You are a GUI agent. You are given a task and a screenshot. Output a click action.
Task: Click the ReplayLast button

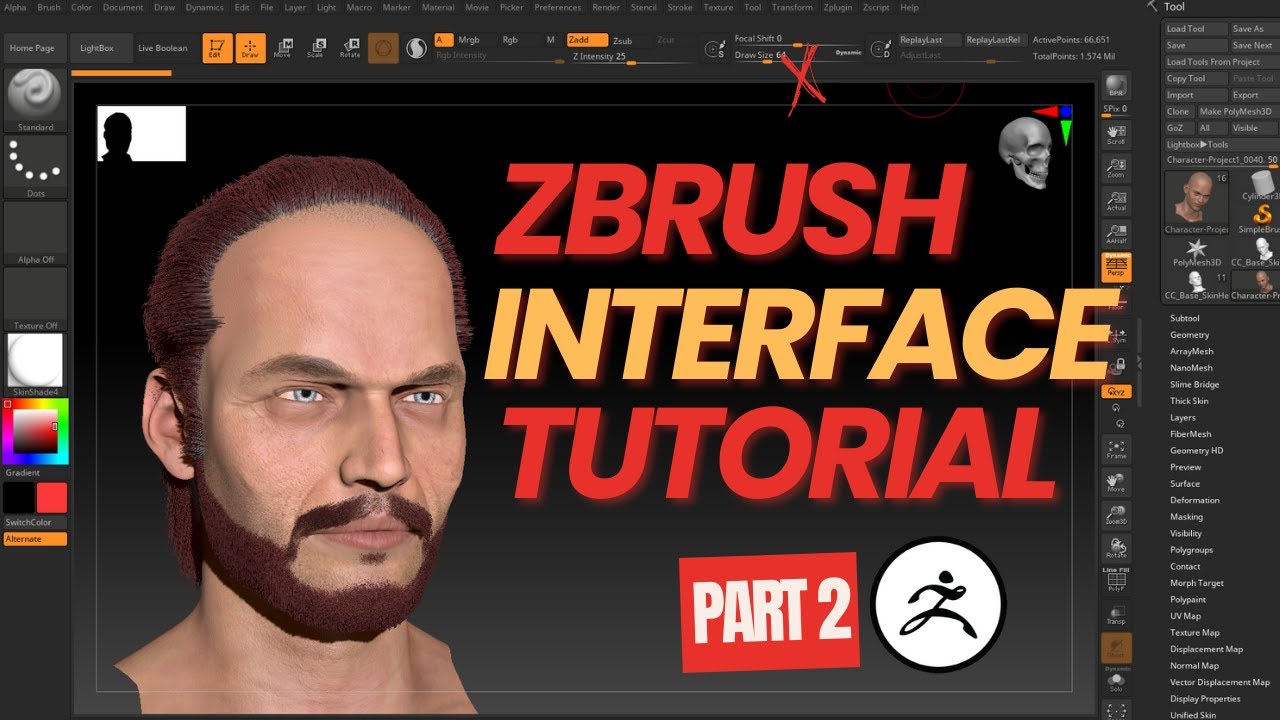928,40
